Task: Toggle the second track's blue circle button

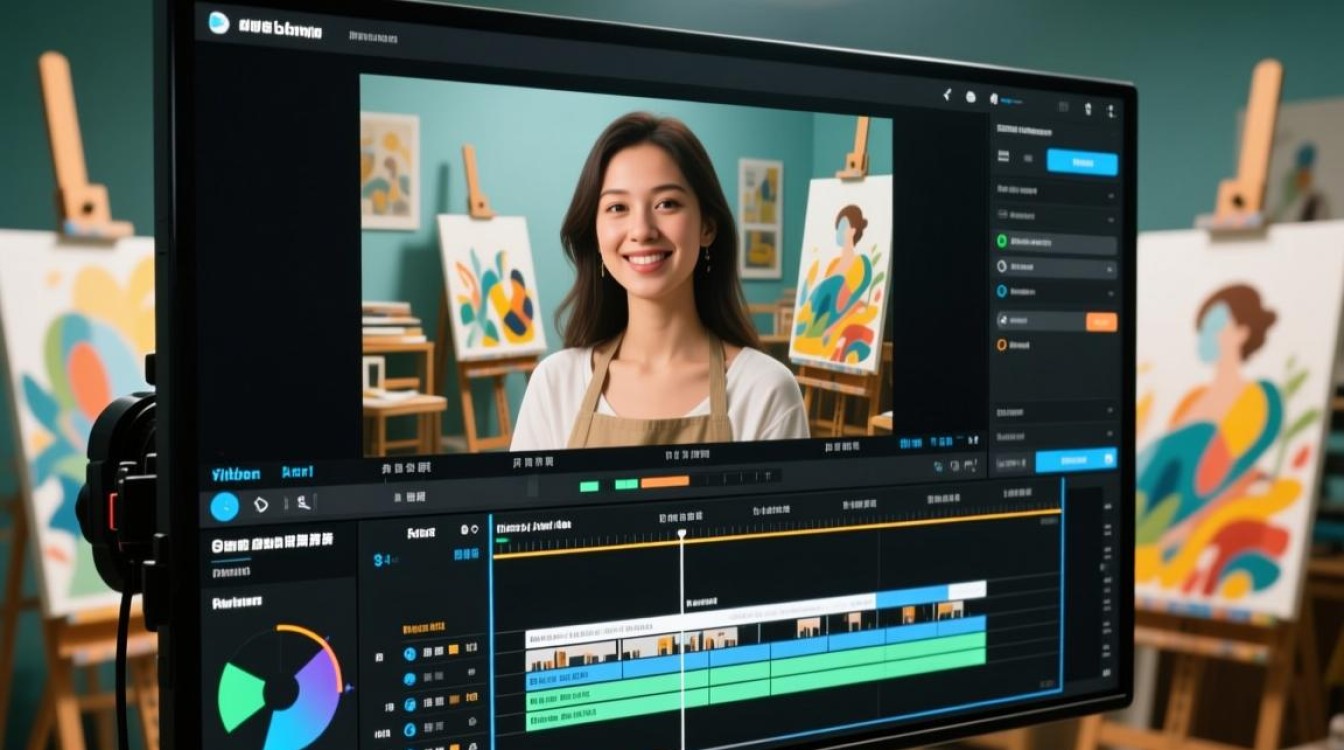Action: click(x=409, y=678)
